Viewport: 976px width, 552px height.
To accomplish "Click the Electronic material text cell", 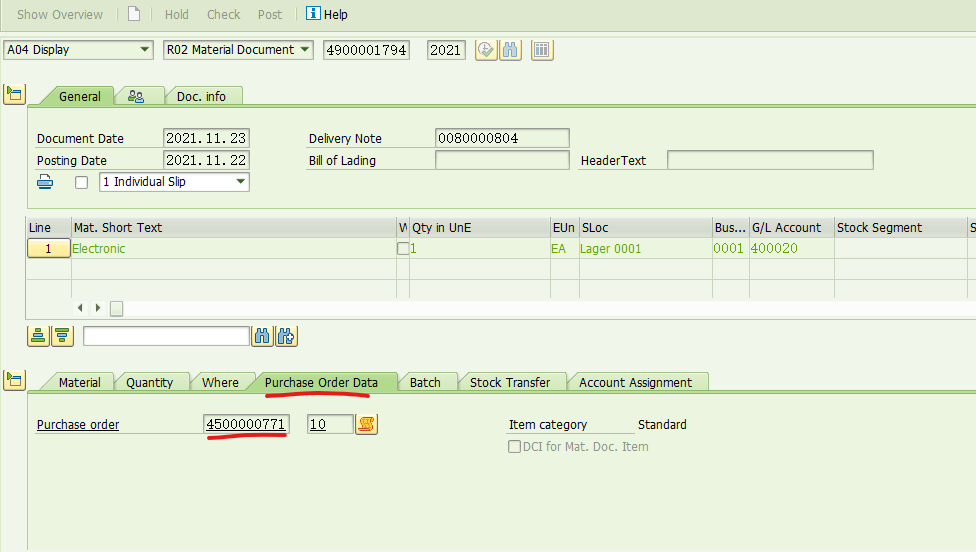I will tap(233, 248).
